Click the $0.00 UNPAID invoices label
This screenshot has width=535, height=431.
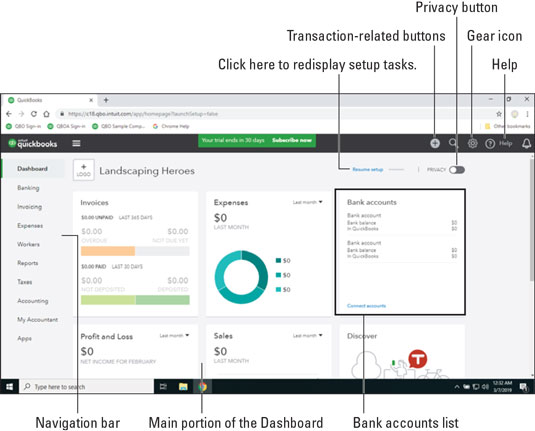pyautogui.click(x=97, y=217)
